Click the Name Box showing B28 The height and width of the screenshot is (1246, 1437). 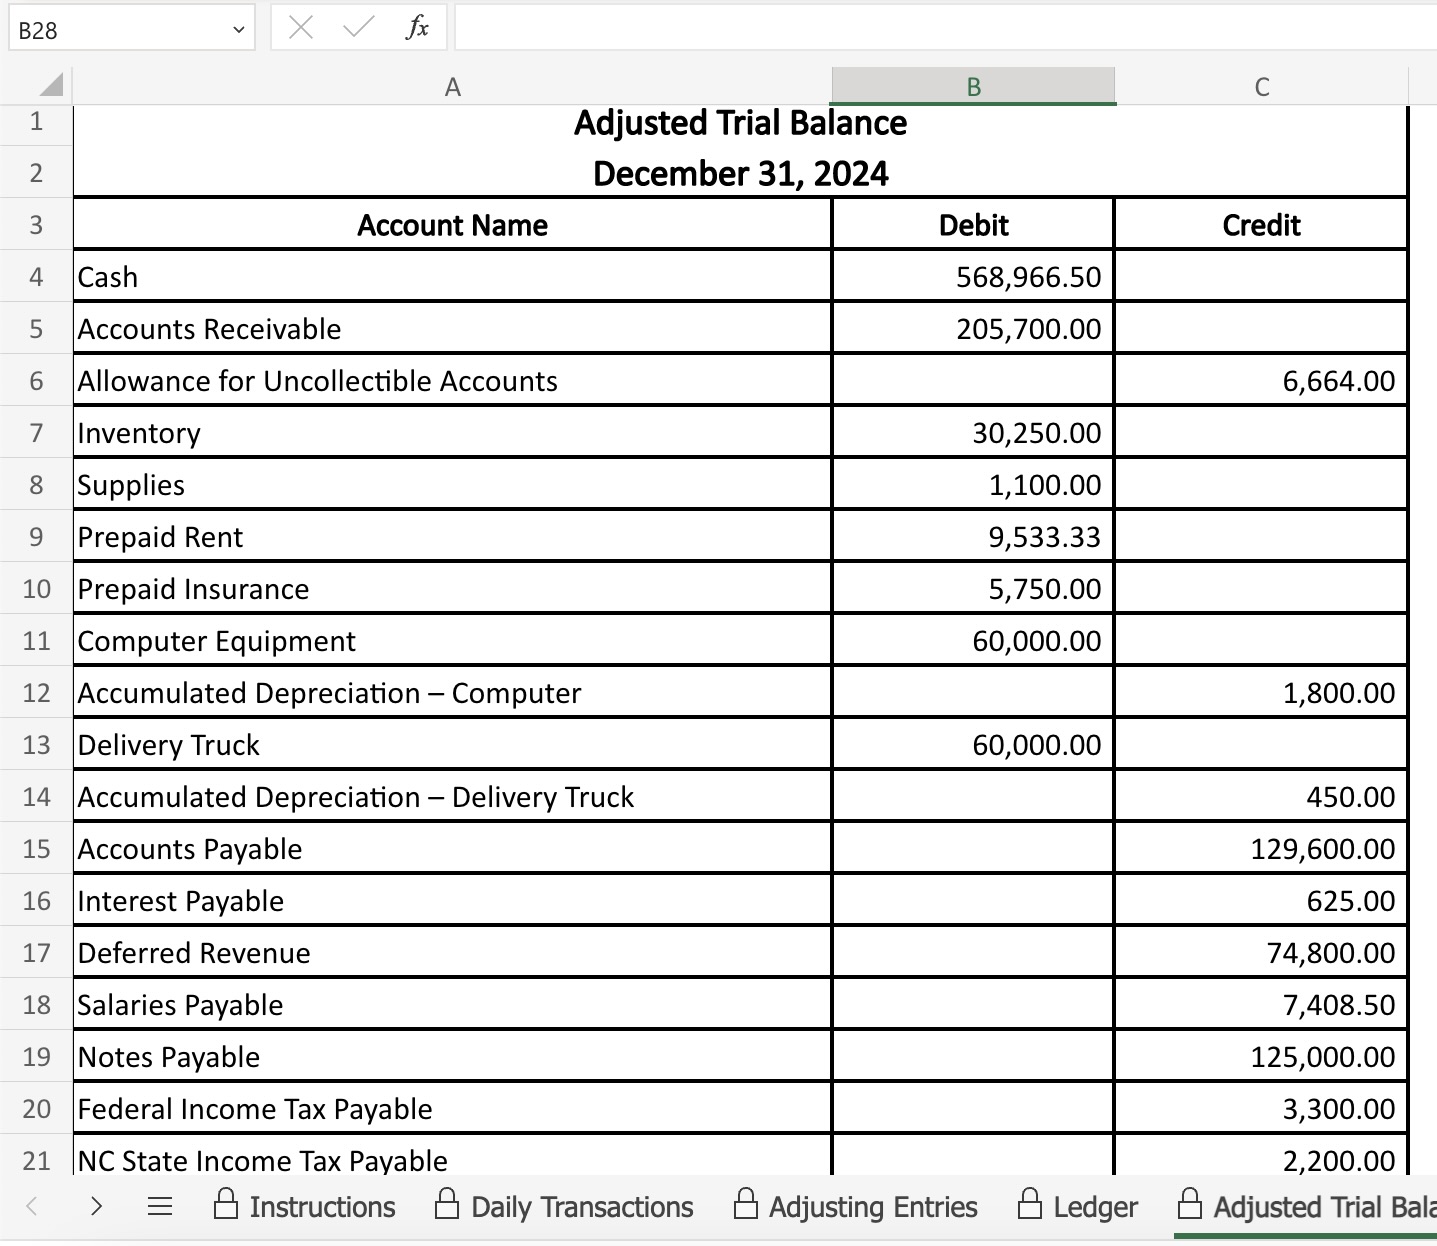click(132, 29)
